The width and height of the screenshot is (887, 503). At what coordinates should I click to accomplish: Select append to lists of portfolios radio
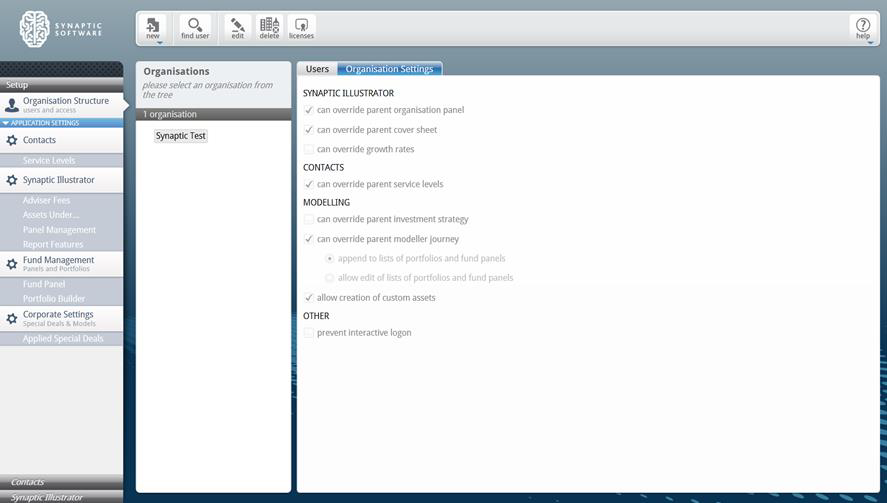[x=329, y=259]
